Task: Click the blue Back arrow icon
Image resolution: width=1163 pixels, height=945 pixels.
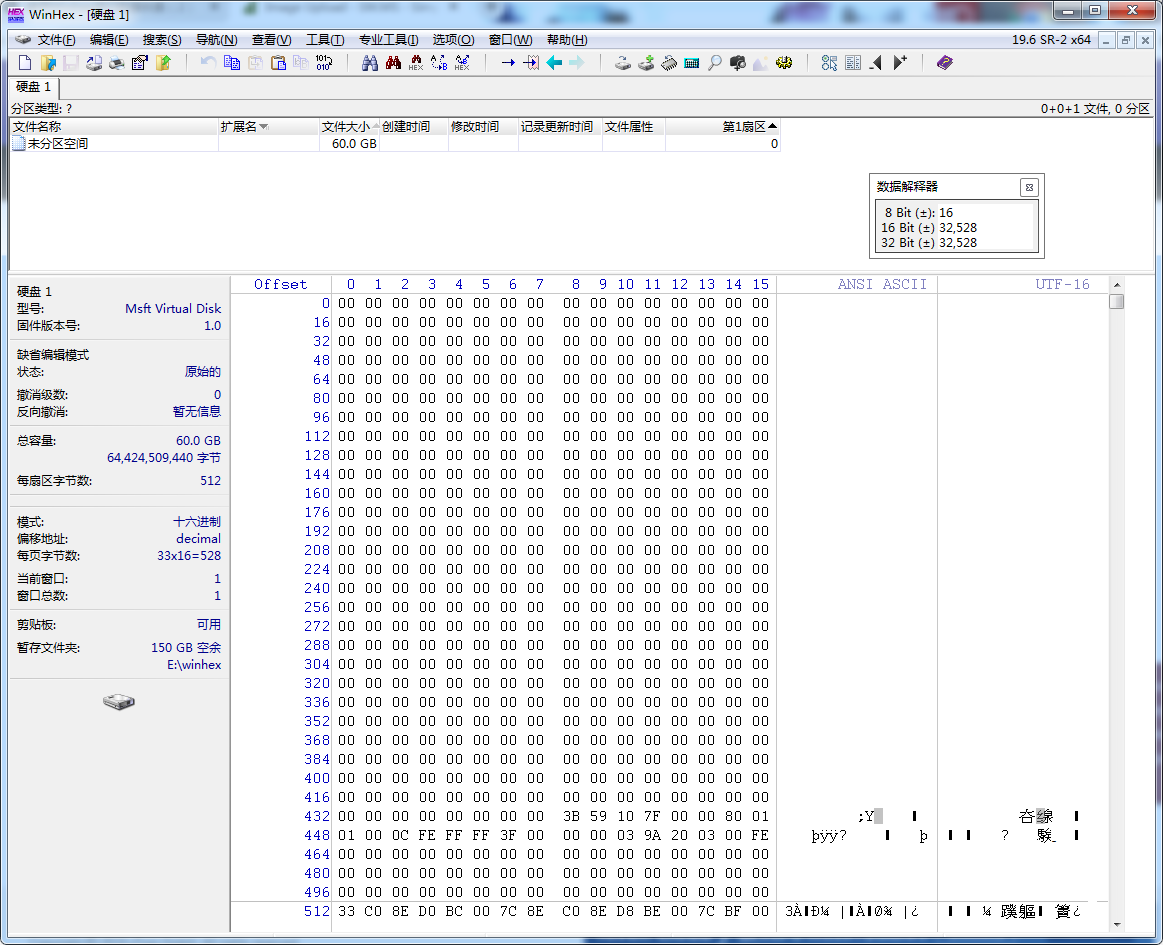Action: (554, 63)
